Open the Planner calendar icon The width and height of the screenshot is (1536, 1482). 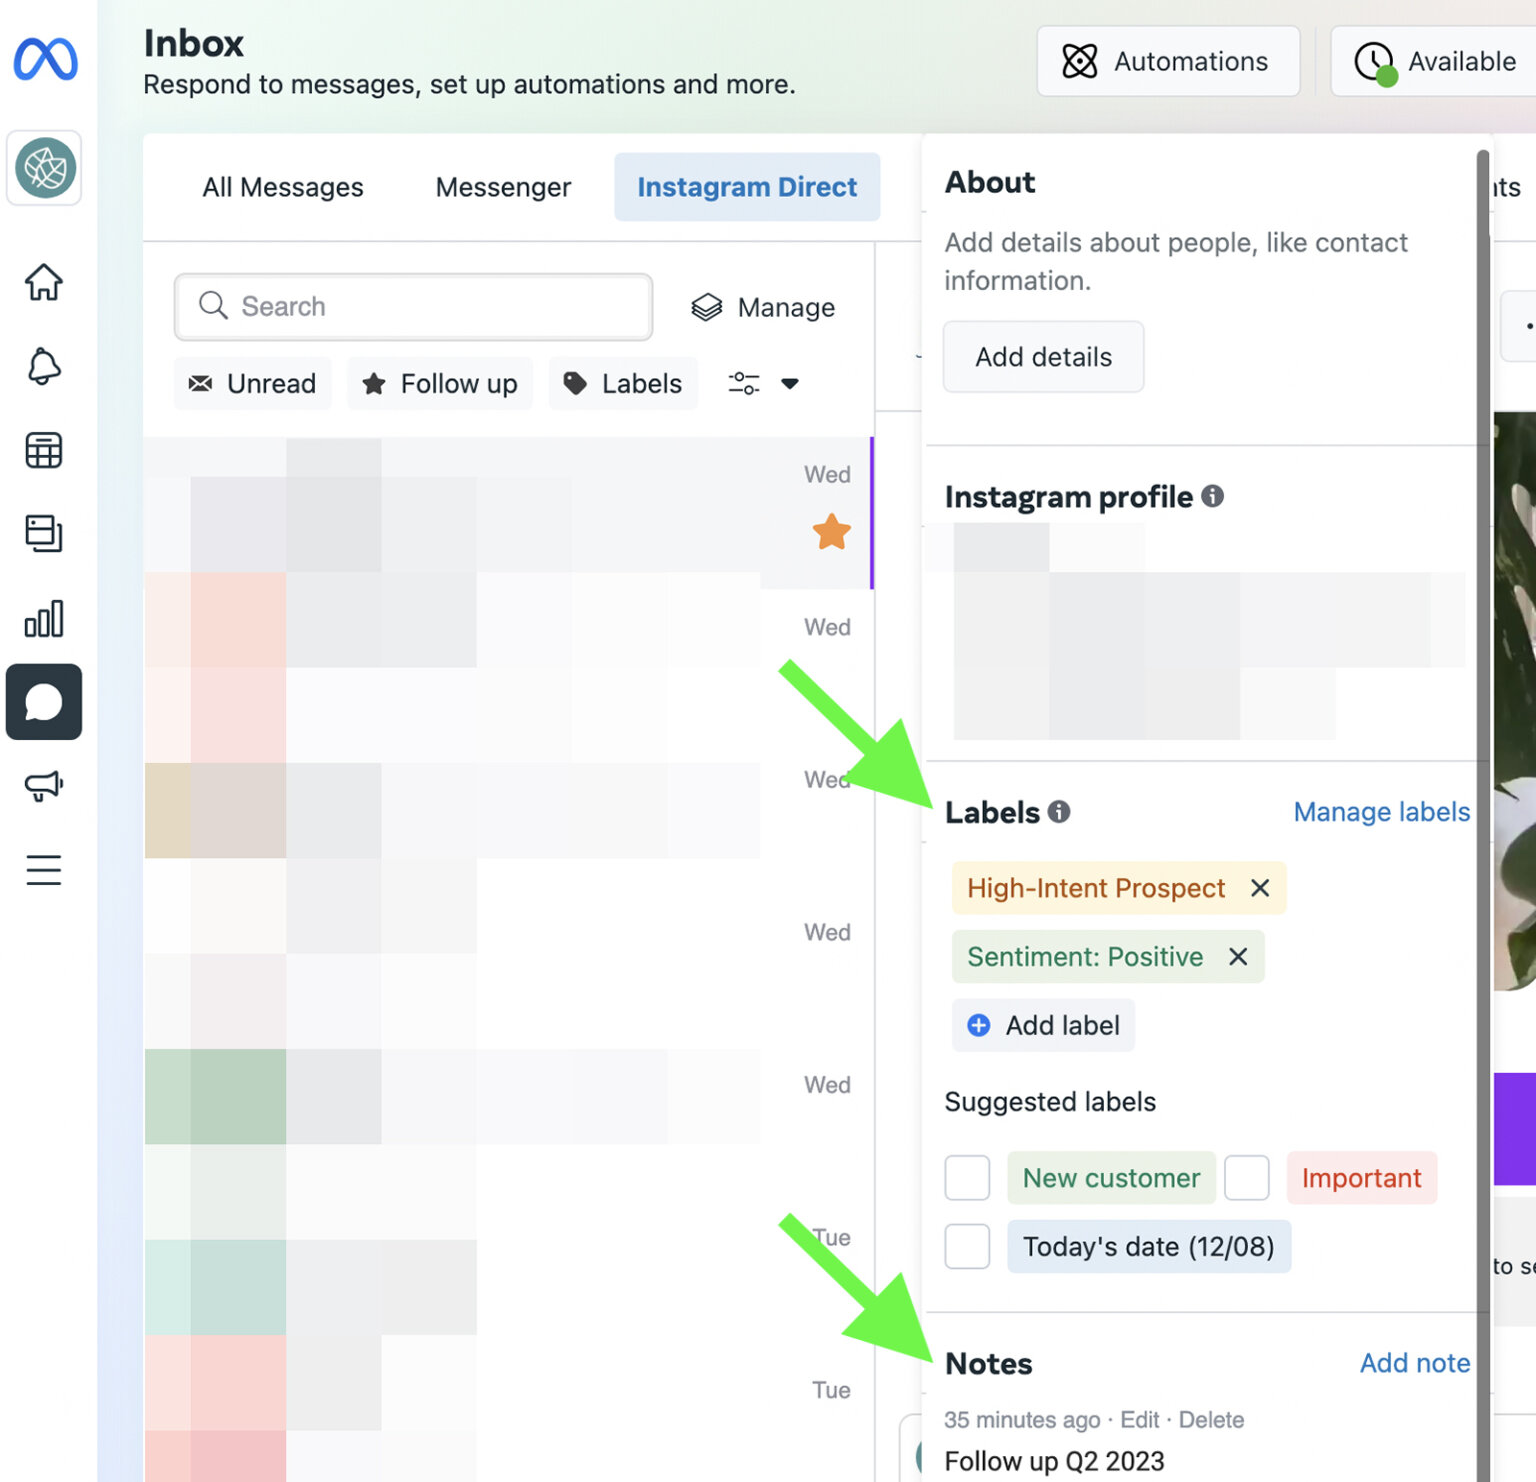point(43,450)
